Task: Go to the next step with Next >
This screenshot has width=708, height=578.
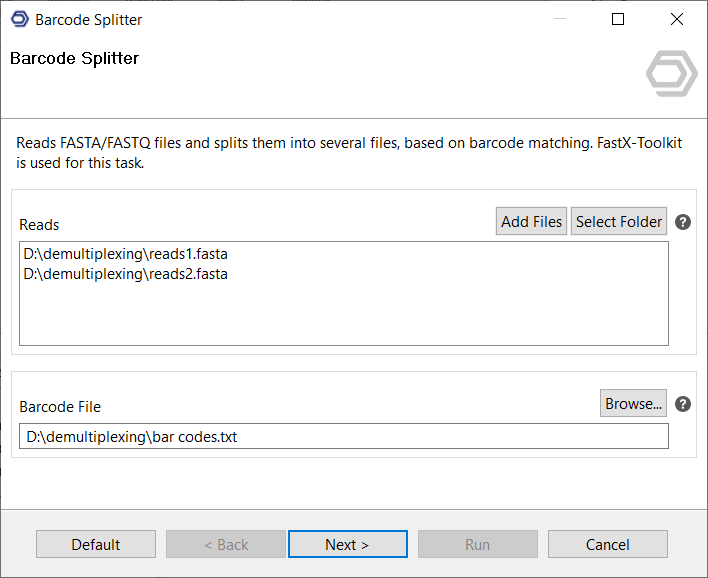Action: coord(347,544)
